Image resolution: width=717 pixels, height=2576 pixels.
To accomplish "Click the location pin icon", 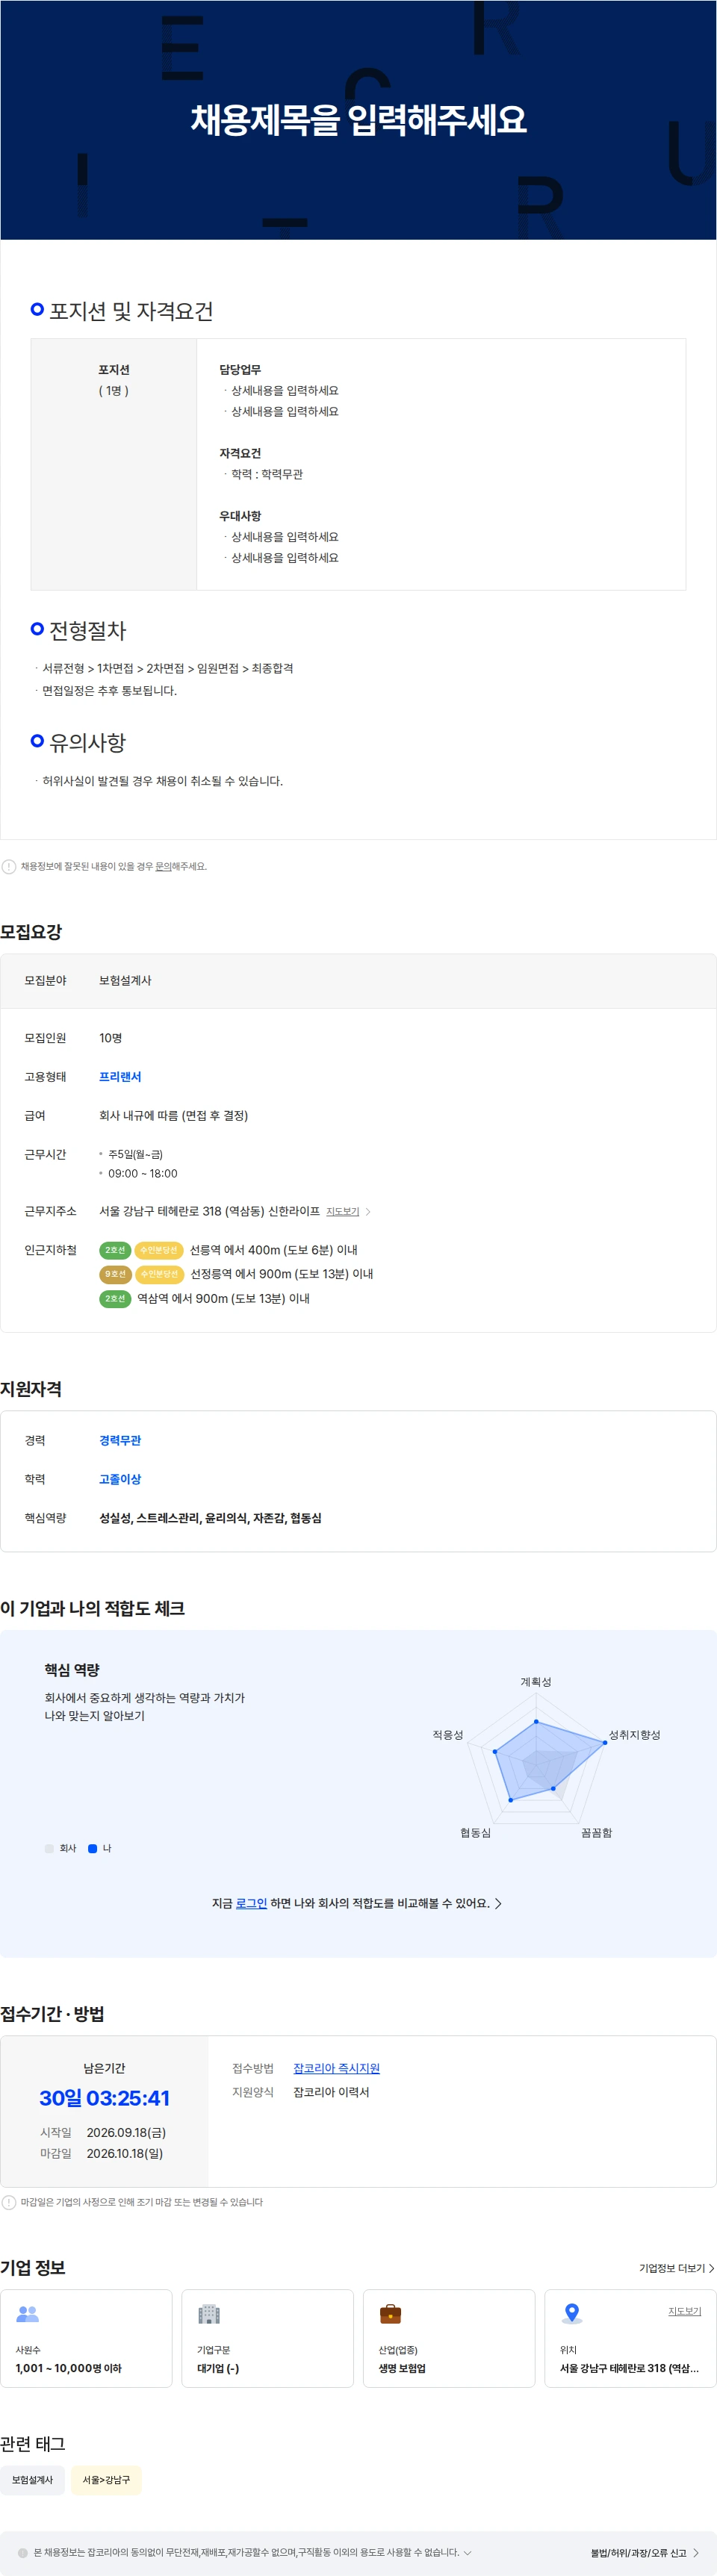I will [x=572, y=2313].
